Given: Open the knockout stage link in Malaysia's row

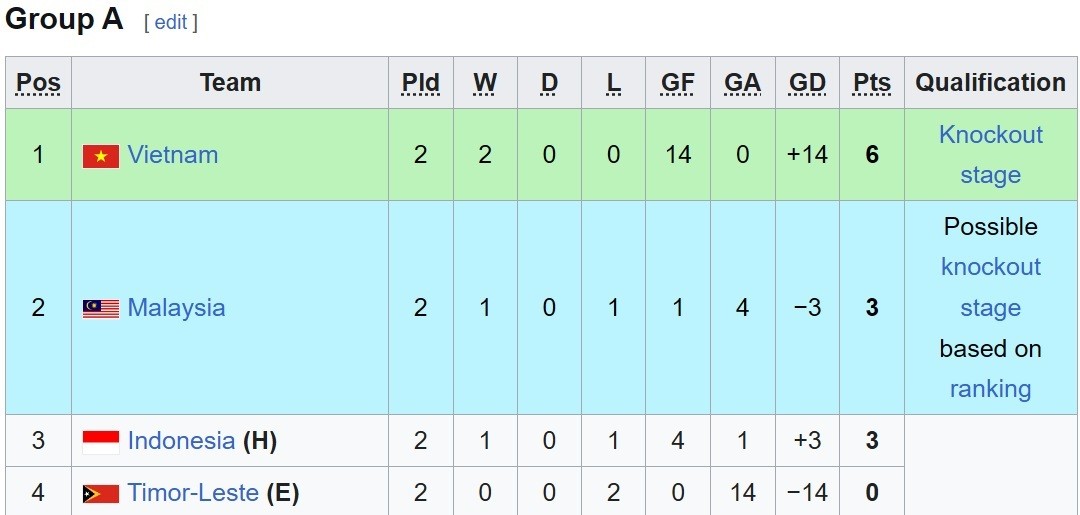Looking at the screenshot, I should point(990,268).
